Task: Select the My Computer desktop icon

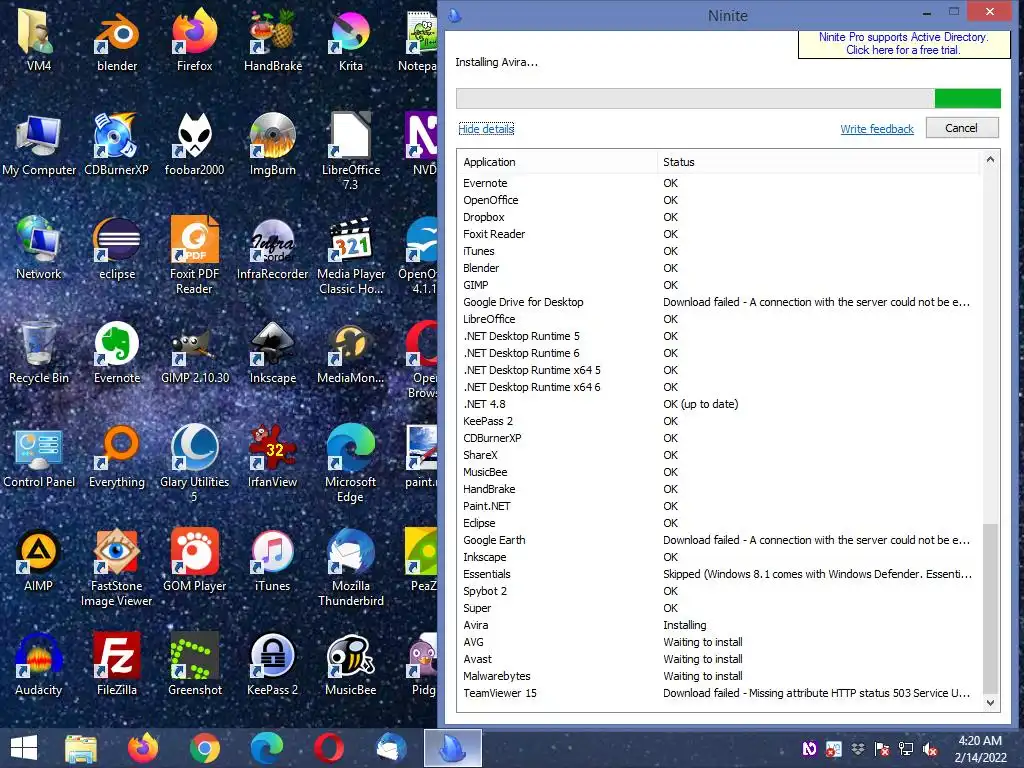Action: pyautogui.click(x=39, y=145)
